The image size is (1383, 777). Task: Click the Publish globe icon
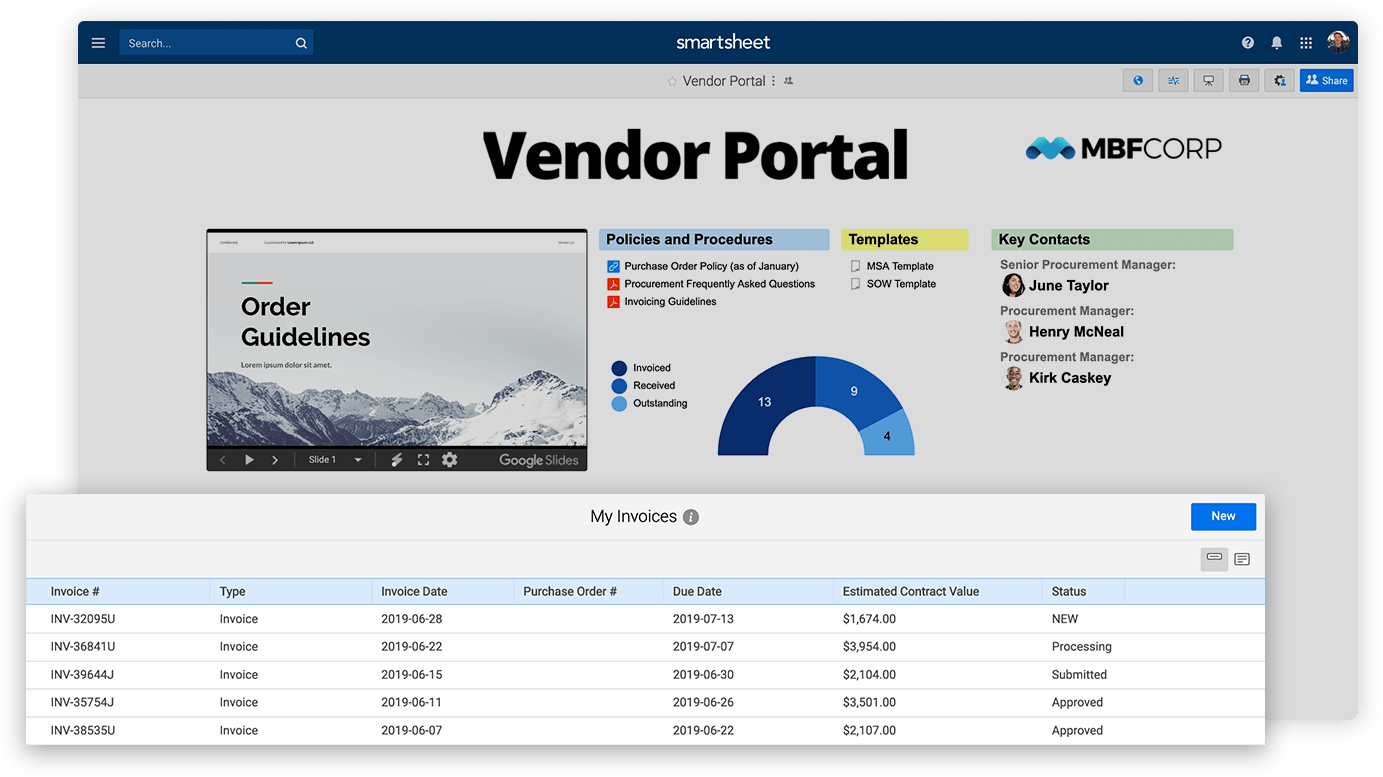1138,81
